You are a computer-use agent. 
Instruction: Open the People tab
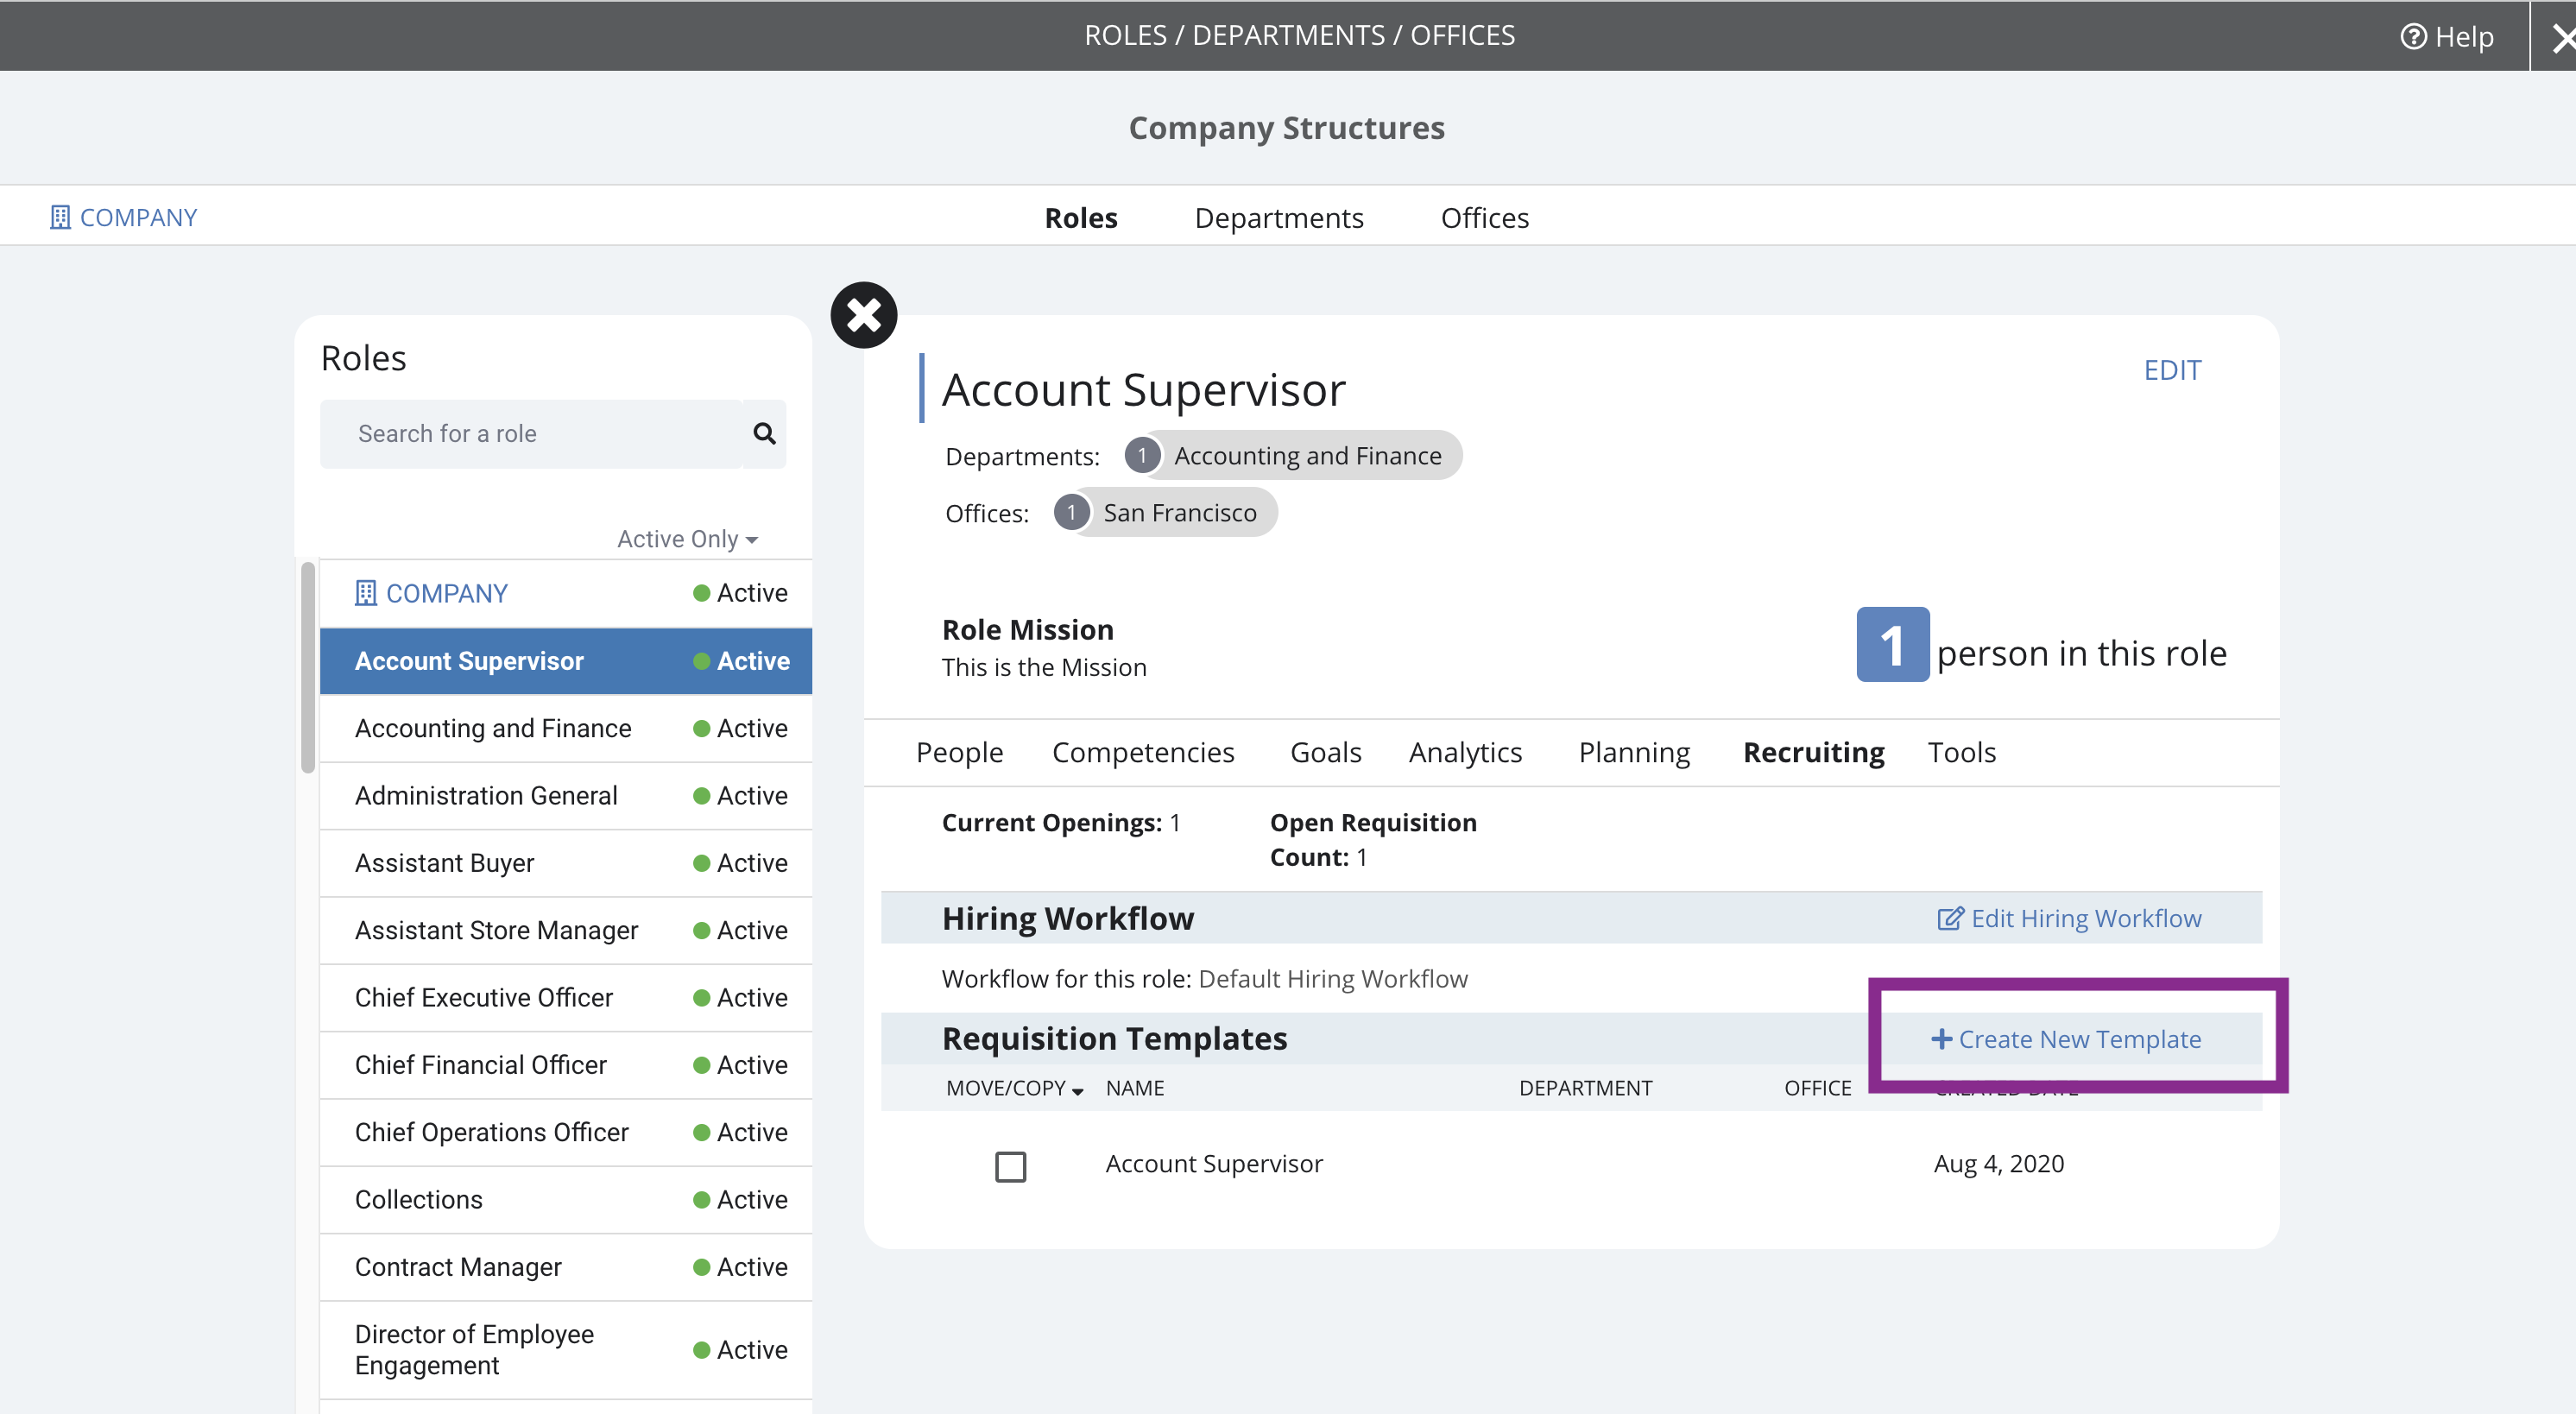point(959,752)
